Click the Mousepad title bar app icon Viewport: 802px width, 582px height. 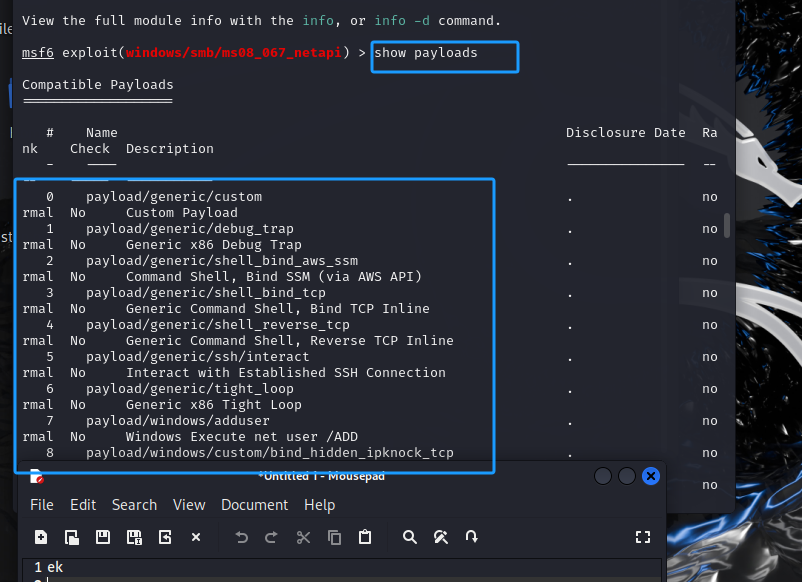37,477
